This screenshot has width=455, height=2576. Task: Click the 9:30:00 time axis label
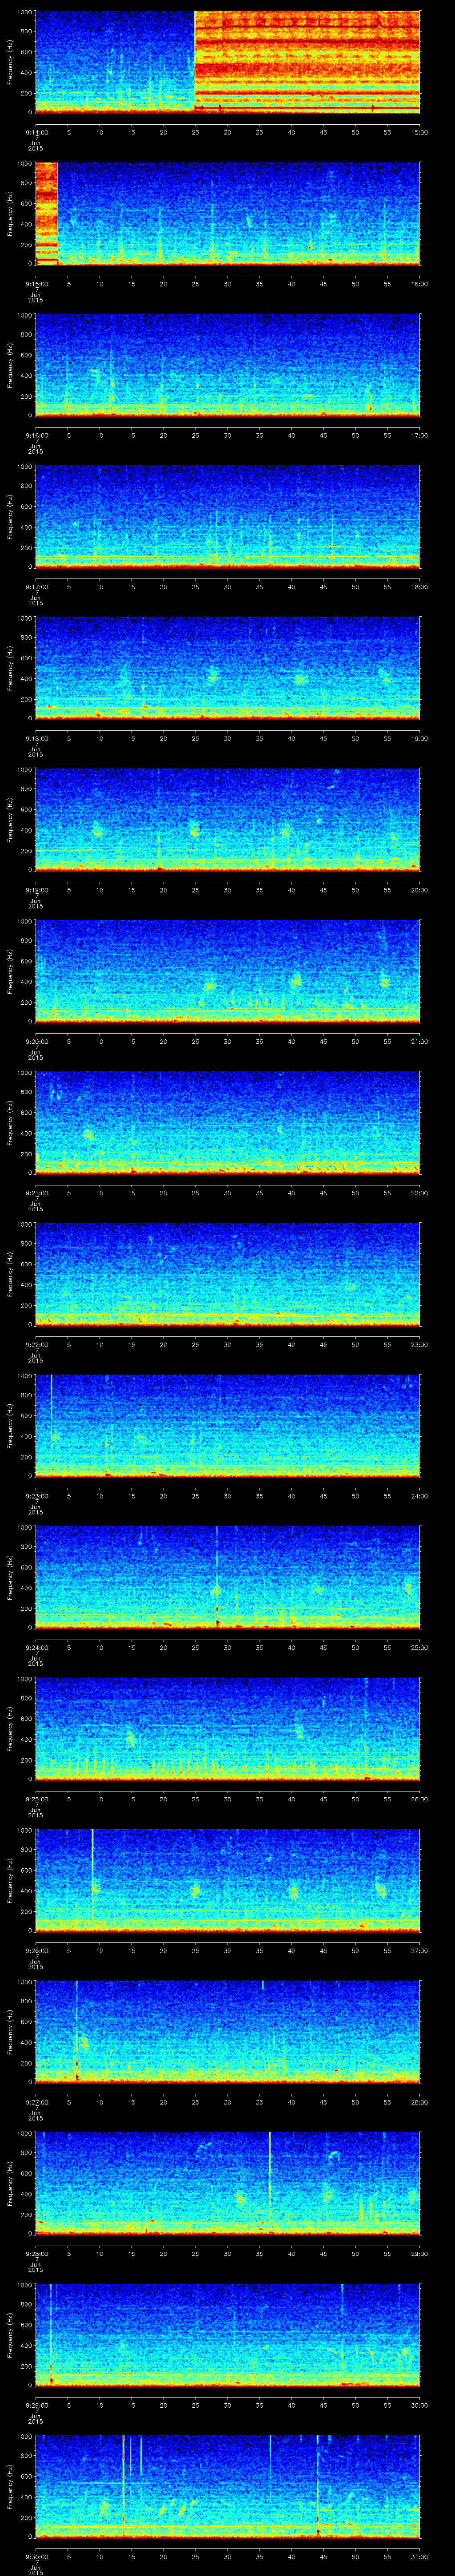pos(36,2556)
